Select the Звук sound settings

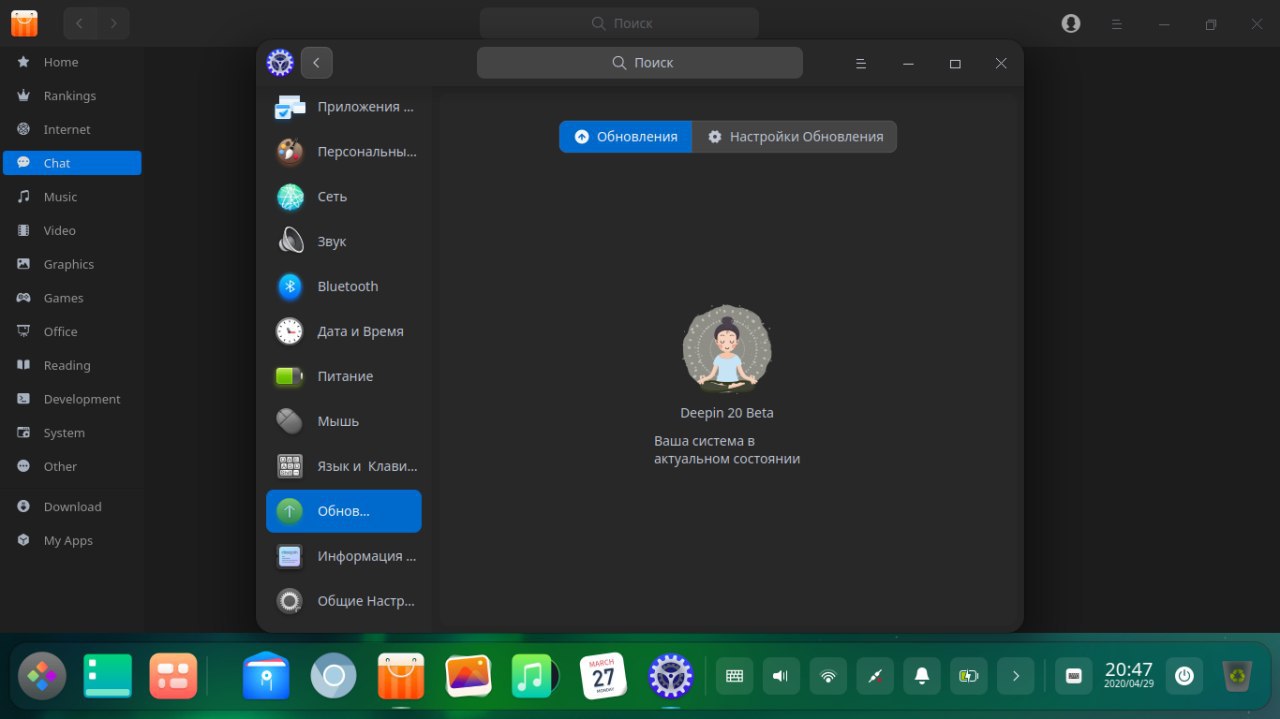point(343,242)
